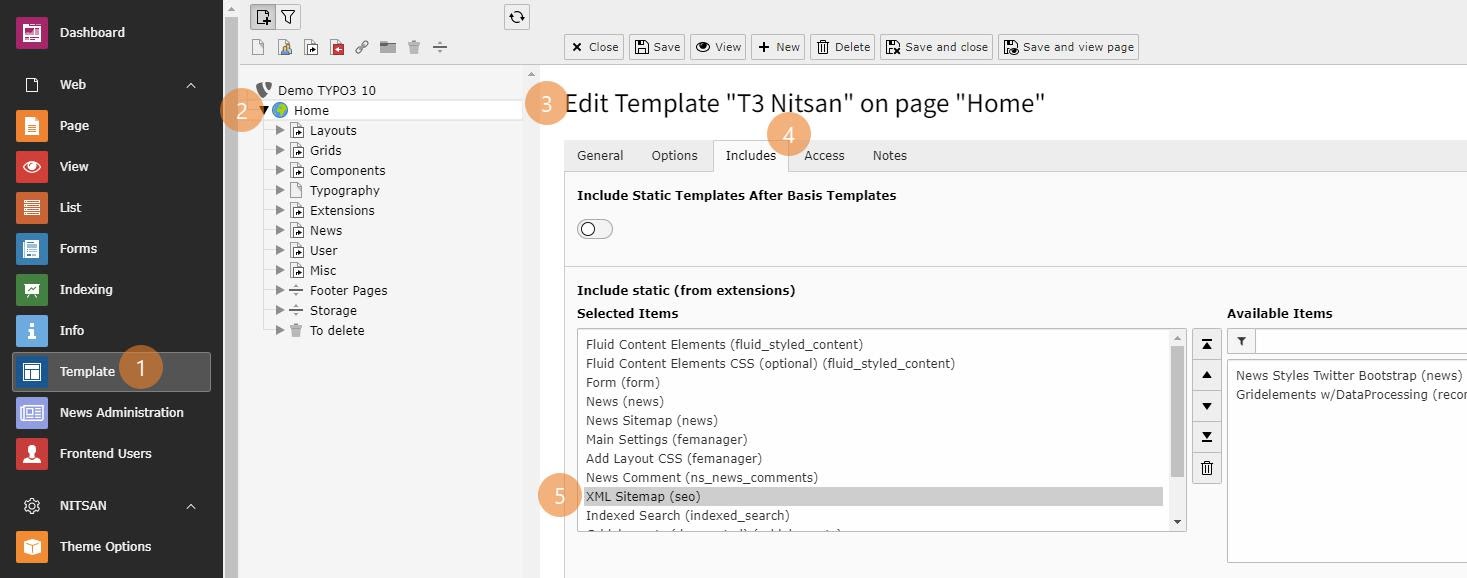Collapse the Home node in the page tree
This screenshot has height=578, width=1467.
264,110
